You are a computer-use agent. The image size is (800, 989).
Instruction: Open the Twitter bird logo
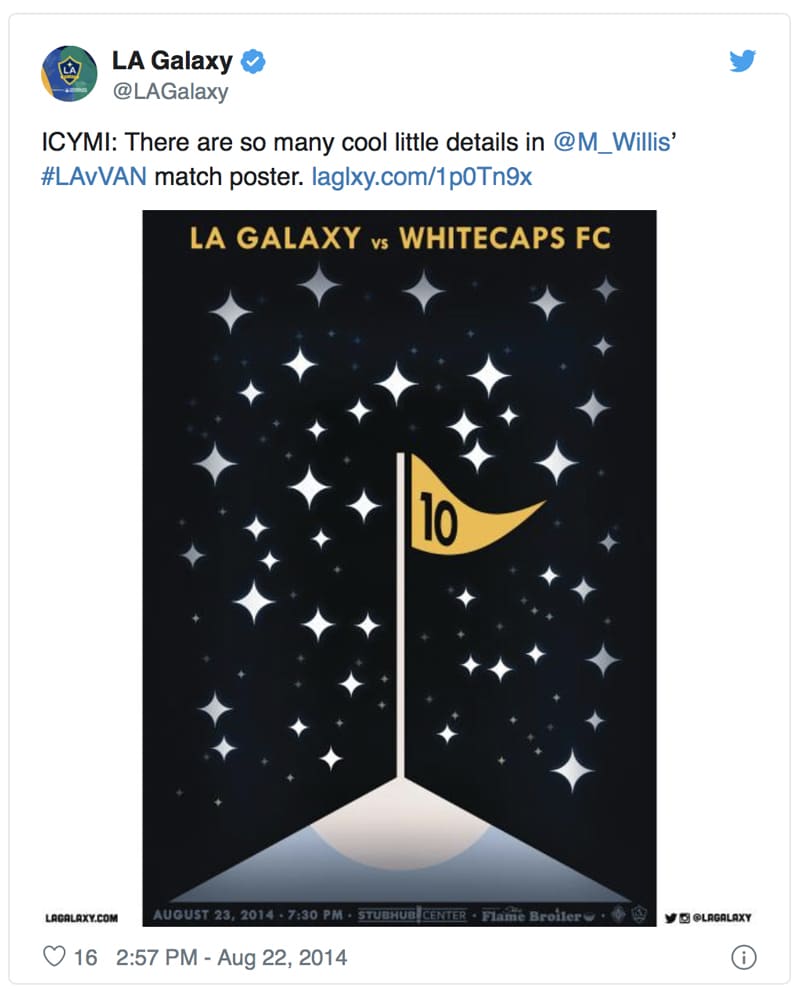click(x=742, y=61)
